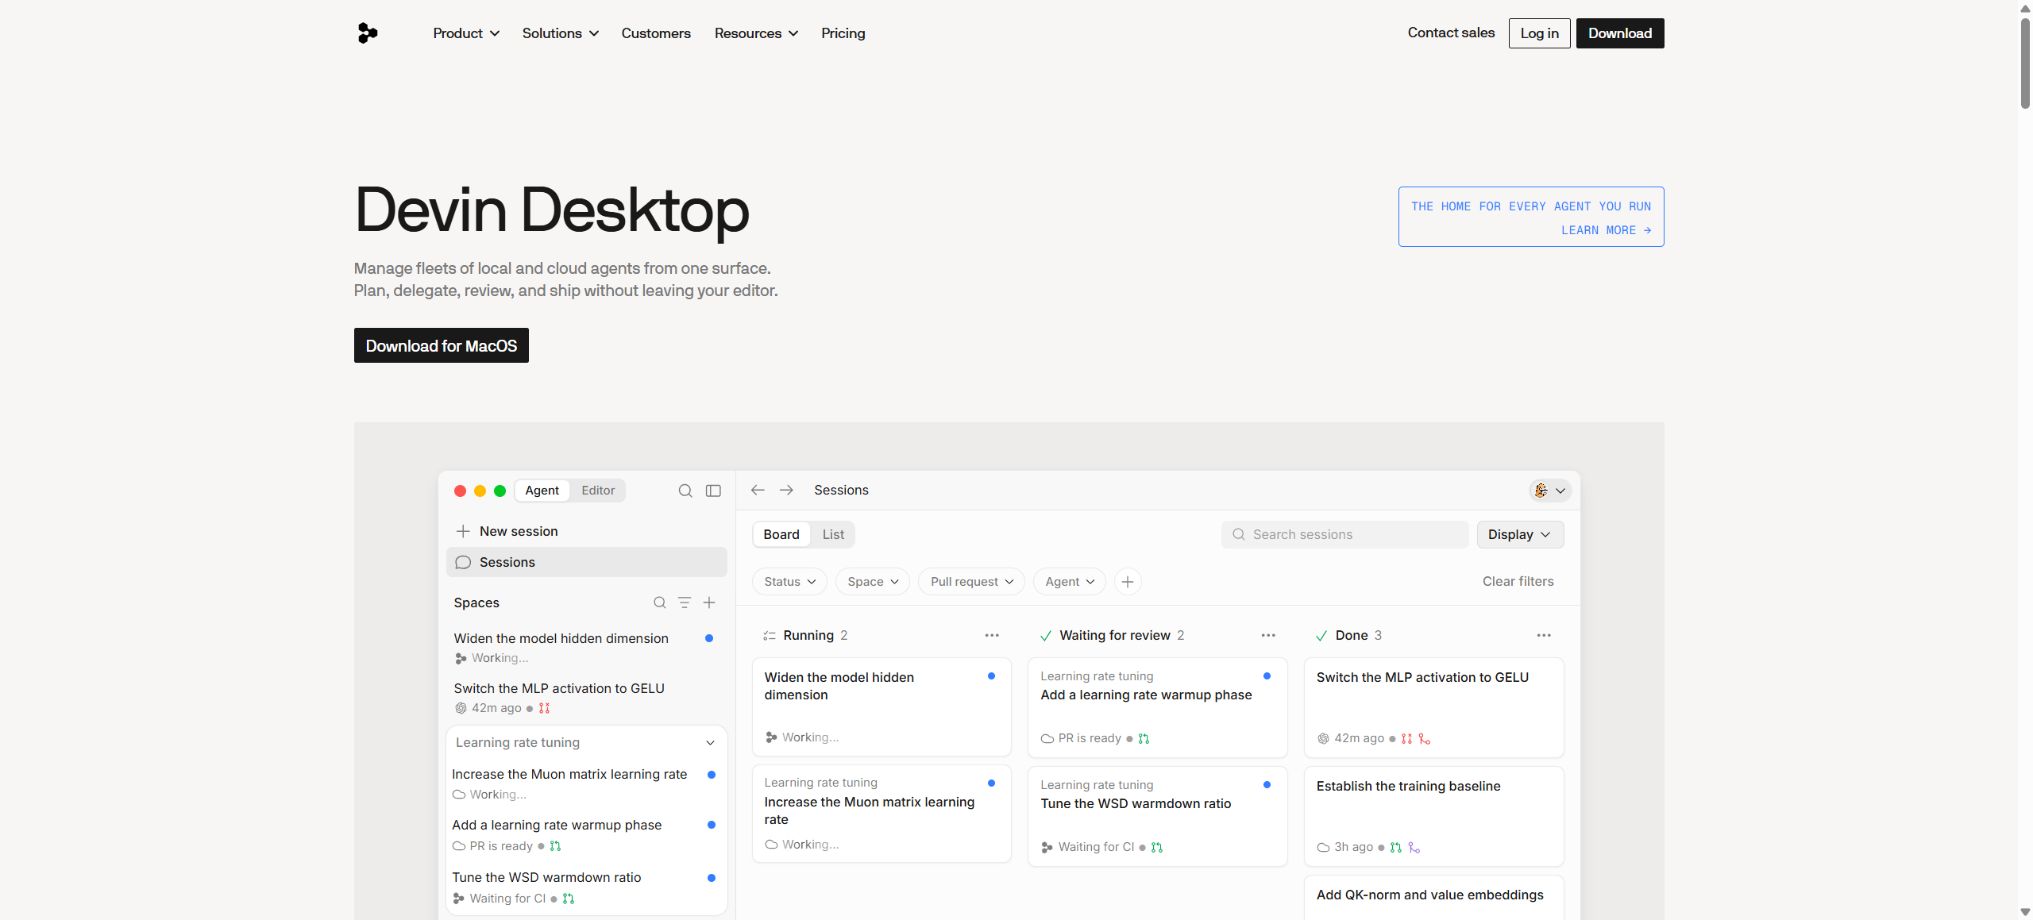Open the Product dropdown menu
Image resolution: width=2033 pixels, height=920 pixels.
click(x=466, y=33)
